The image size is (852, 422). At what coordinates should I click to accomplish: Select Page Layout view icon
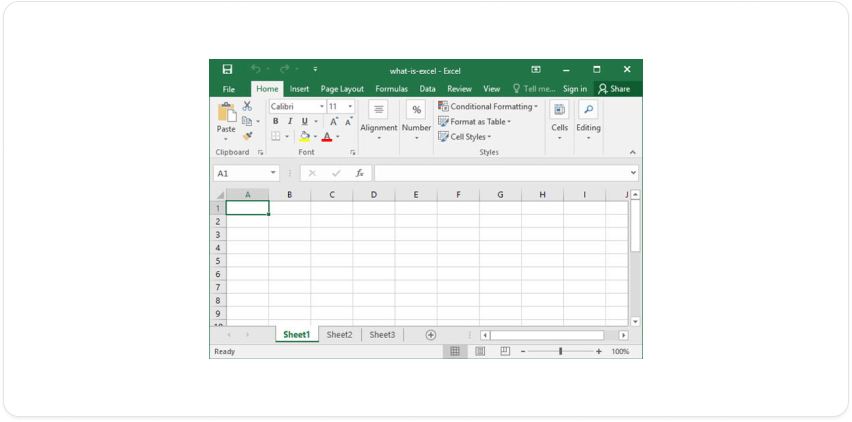(480, 351)
